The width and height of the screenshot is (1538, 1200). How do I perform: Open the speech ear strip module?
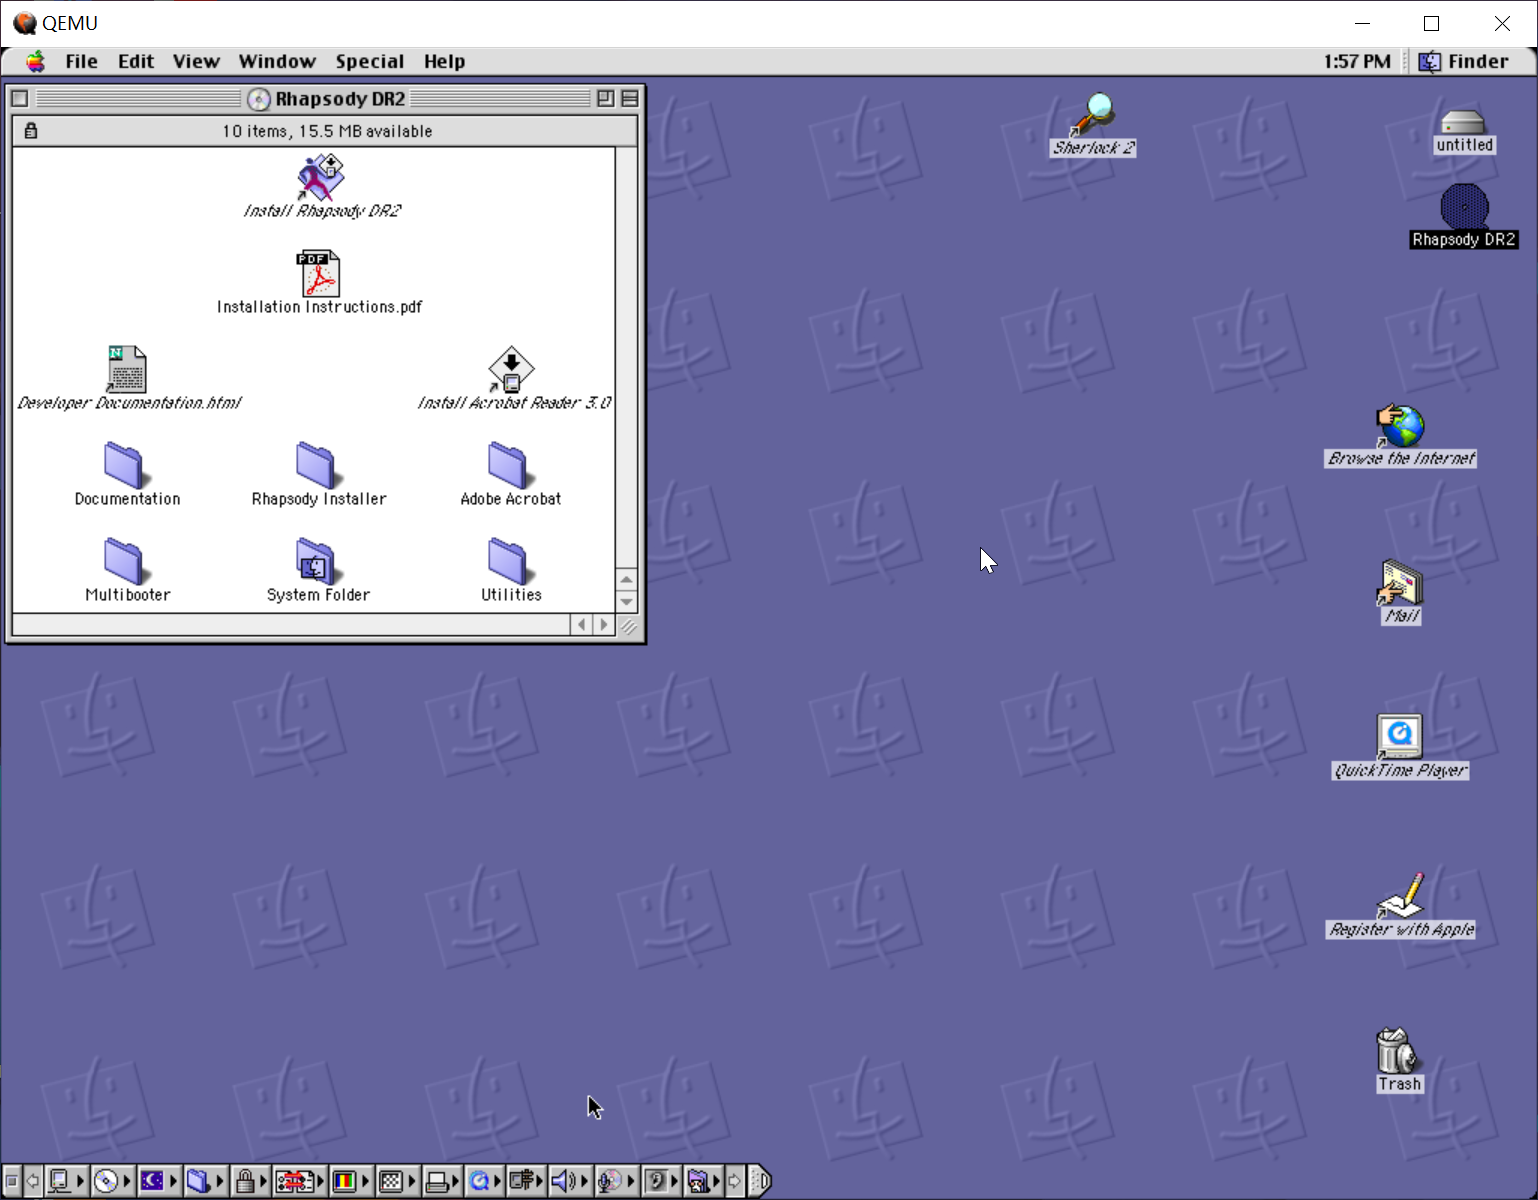coord(661,1181)
